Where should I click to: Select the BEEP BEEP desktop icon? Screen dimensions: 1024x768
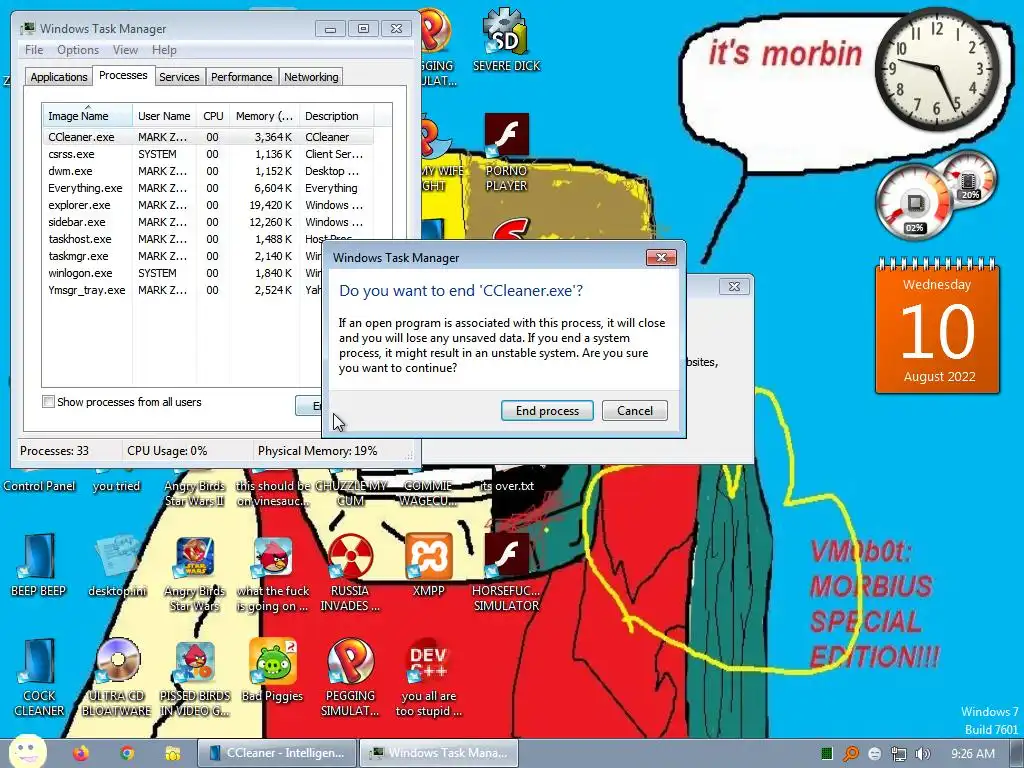[x=39, y=566]
